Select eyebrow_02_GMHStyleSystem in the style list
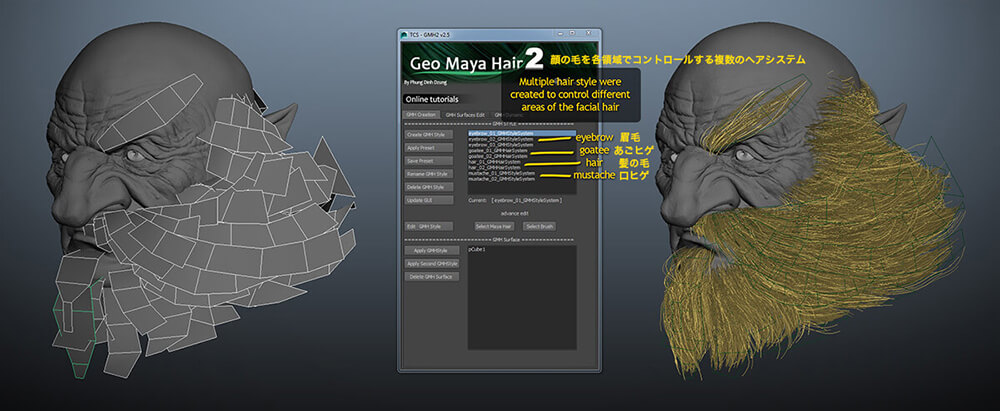1000x411 pixels. 522,139
